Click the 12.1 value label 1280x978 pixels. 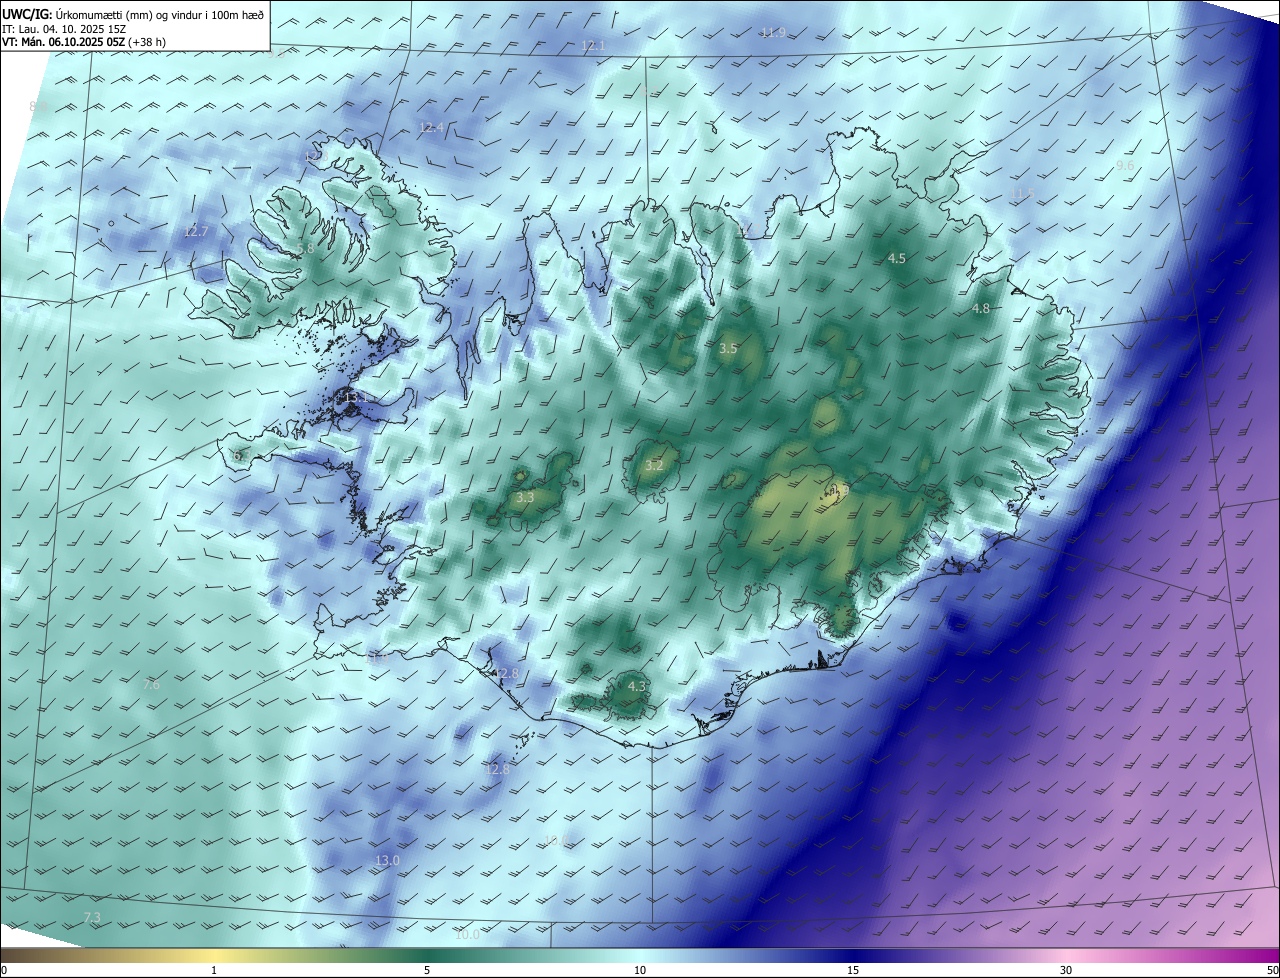593,46
